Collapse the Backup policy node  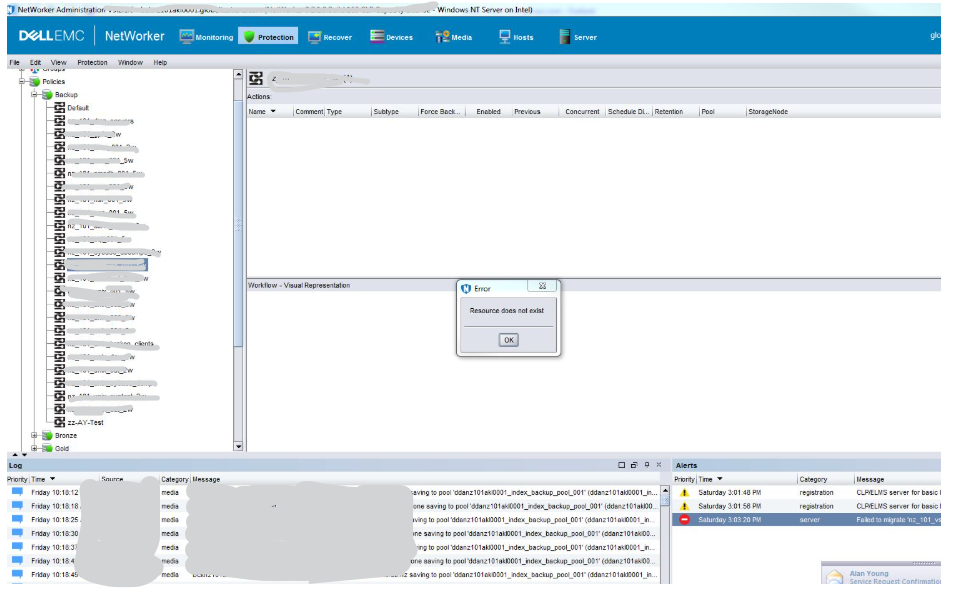point(35,95)
